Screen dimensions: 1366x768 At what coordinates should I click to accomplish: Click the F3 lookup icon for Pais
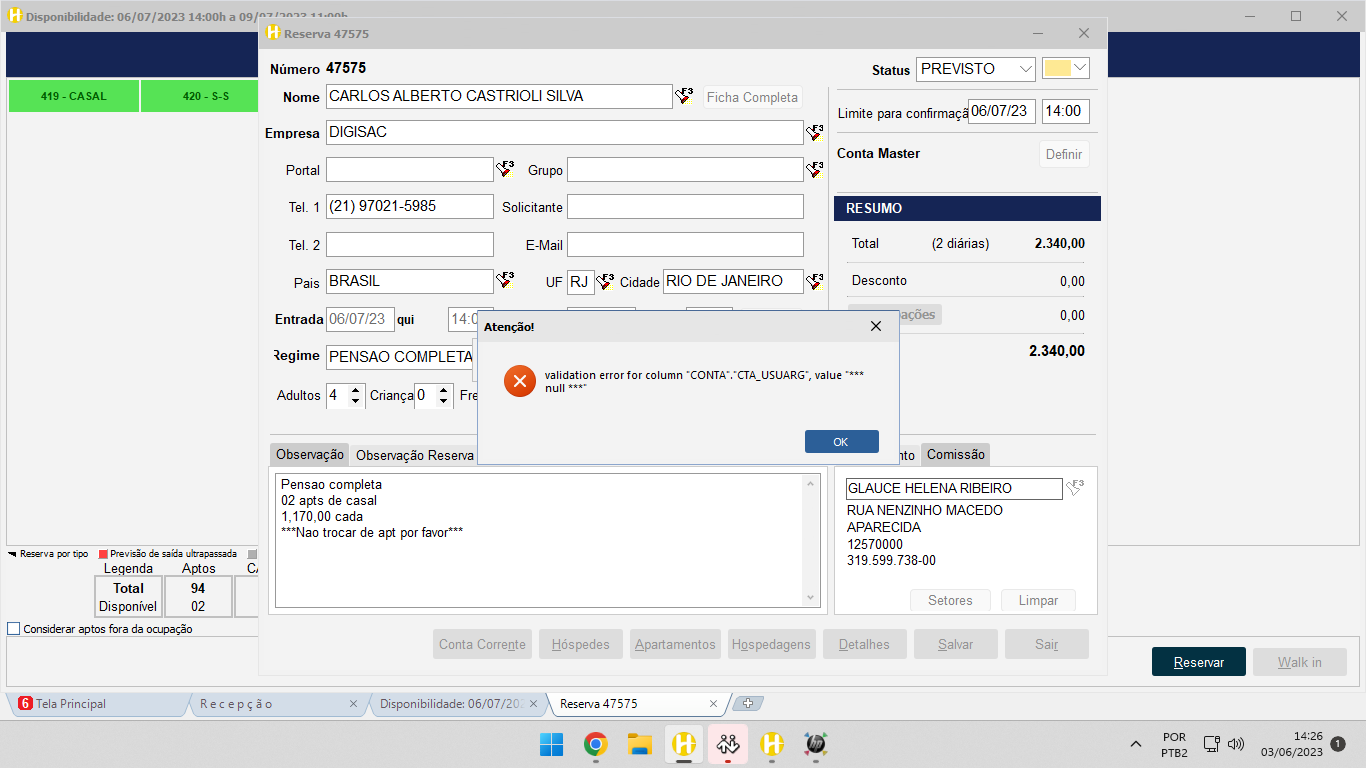pyautogui.click(x=505, y=280)
